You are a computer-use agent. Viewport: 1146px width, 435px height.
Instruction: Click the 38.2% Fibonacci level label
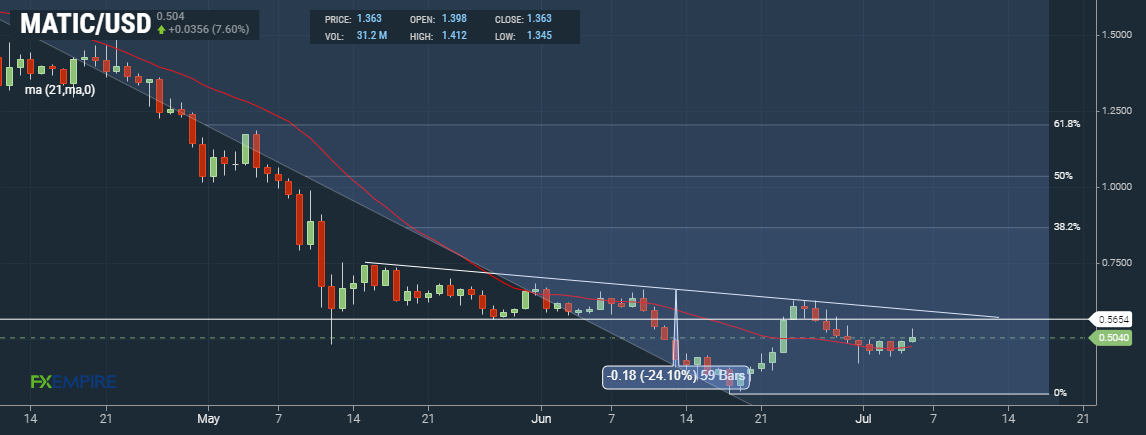tap(1067, 227)
